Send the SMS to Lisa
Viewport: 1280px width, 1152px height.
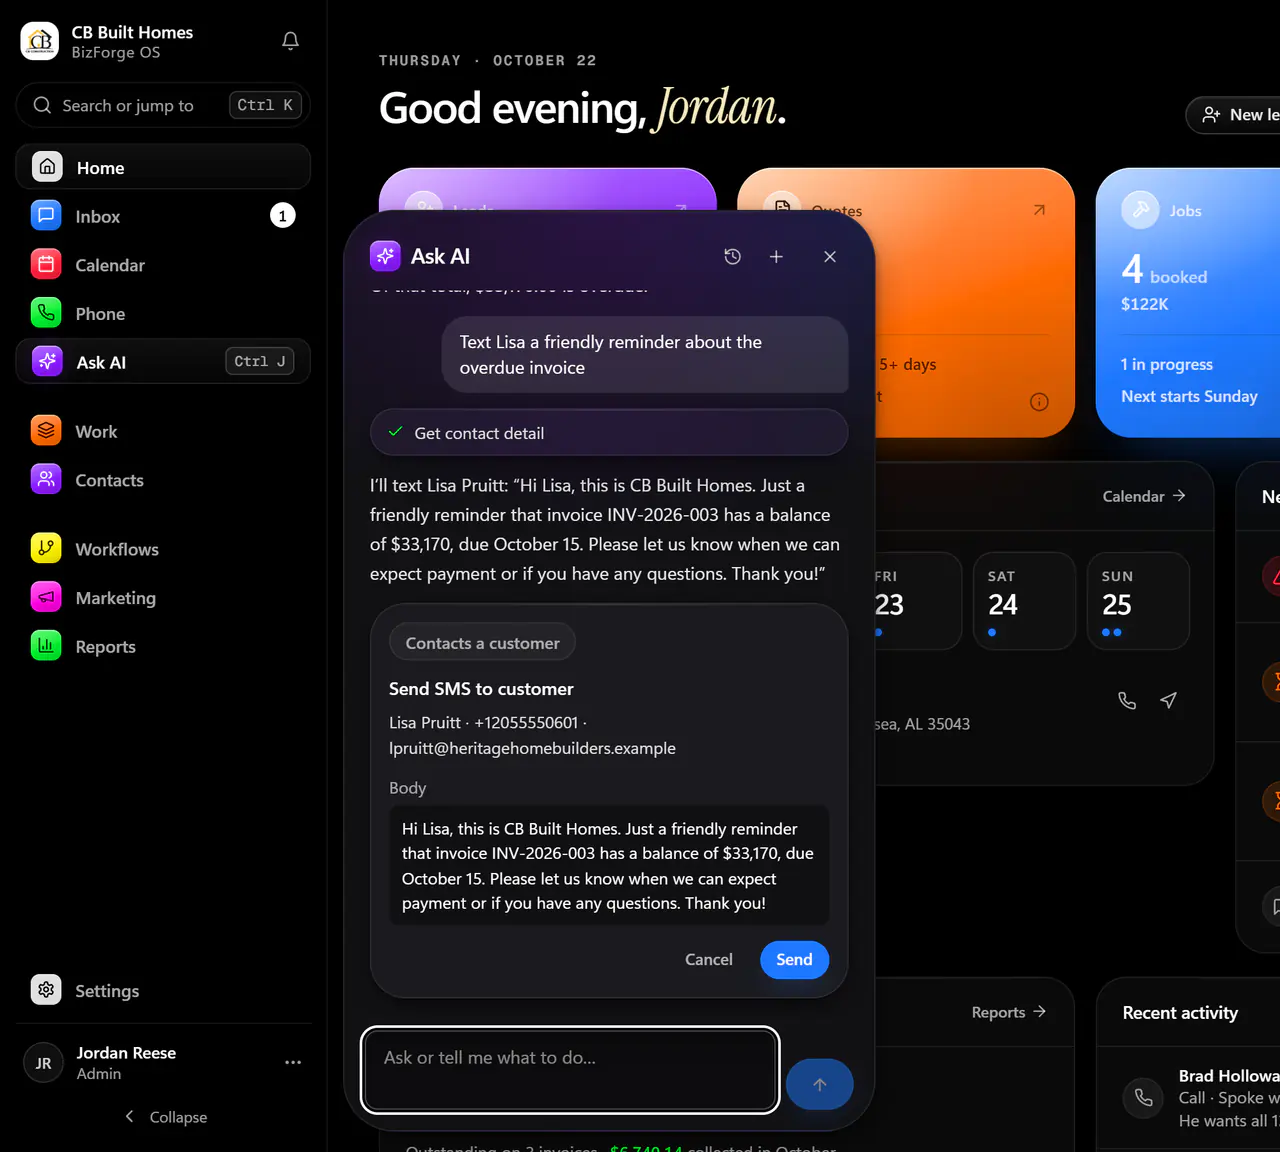pos(794,960)
